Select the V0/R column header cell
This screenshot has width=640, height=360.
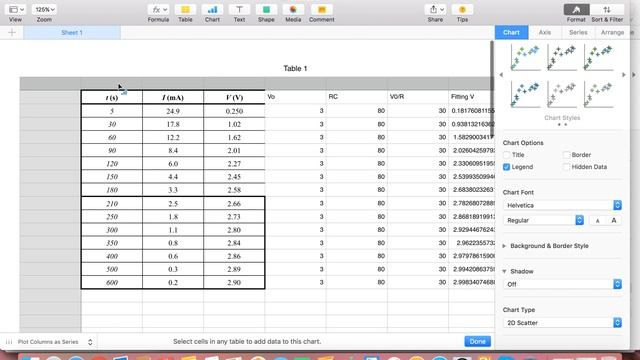(418, 97)
